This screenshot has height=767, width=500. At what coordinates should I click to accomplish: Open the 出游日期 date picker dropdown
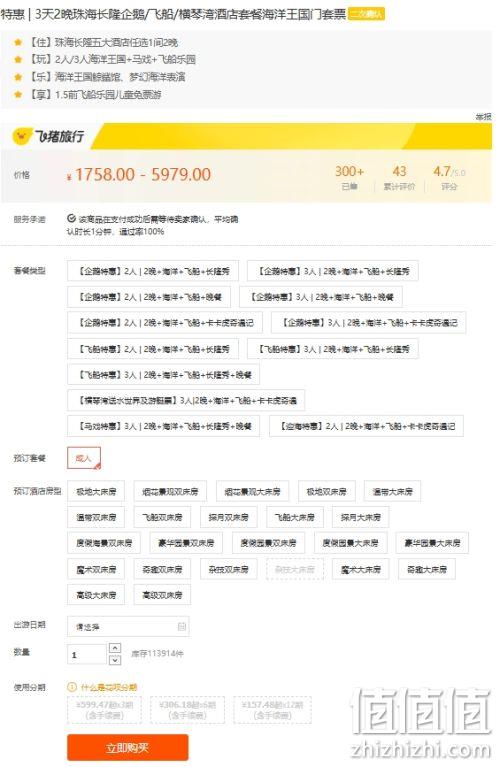click(x=128, y=626)
